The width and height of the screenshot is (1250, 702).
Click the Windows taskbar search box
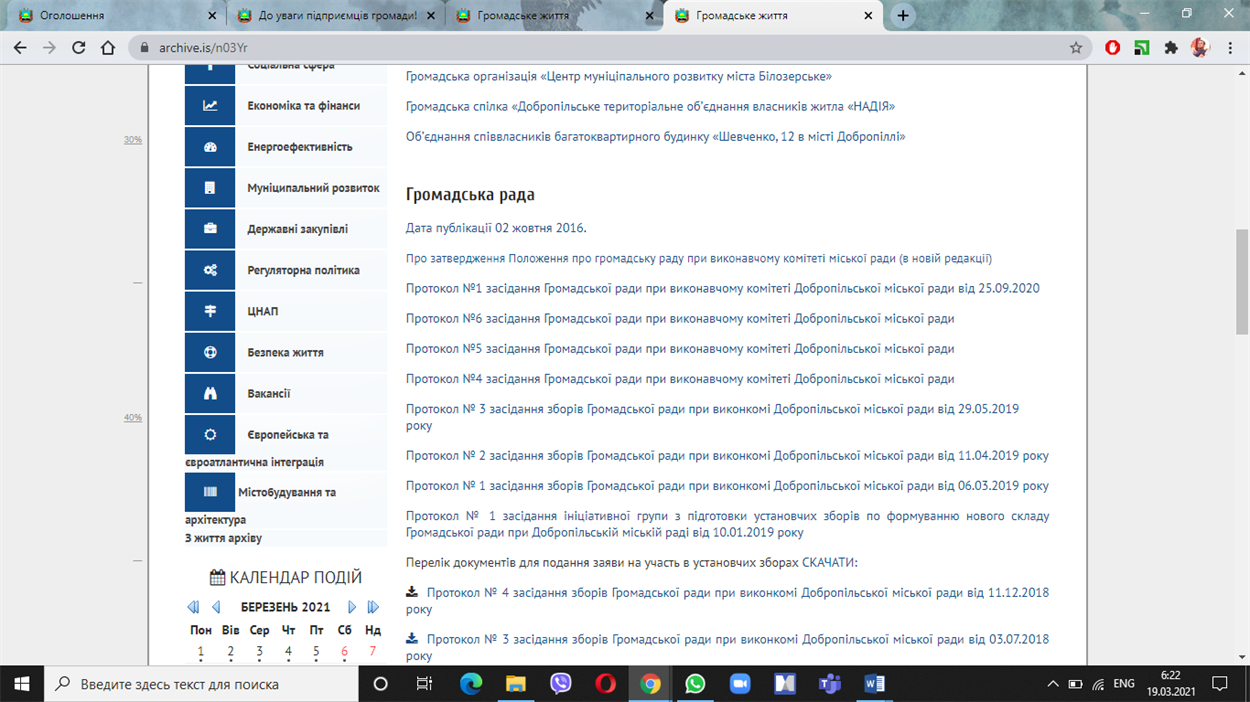tap(201, 684)
